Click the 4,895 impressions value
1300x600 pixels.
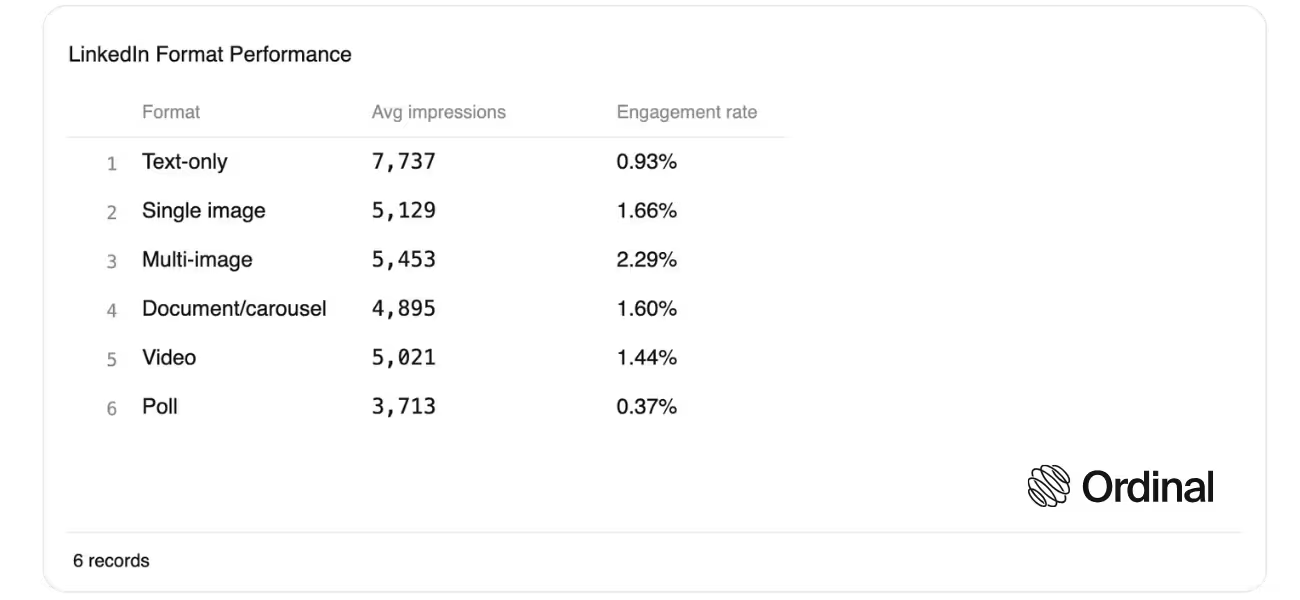[x=404, y=309]
